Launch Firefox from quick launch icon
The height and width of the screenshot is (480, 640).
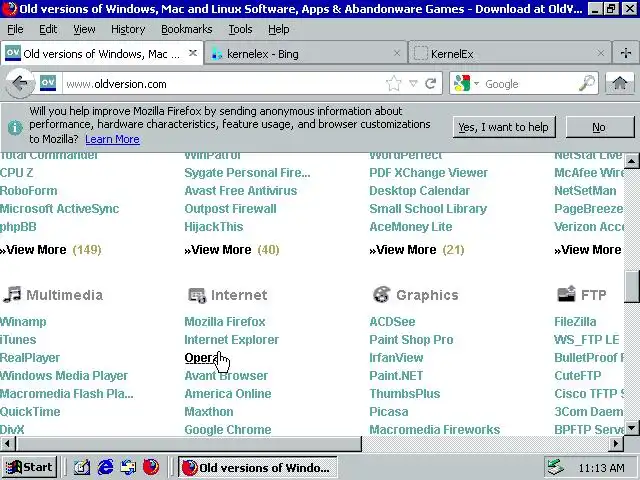click(x=151, y=467)
